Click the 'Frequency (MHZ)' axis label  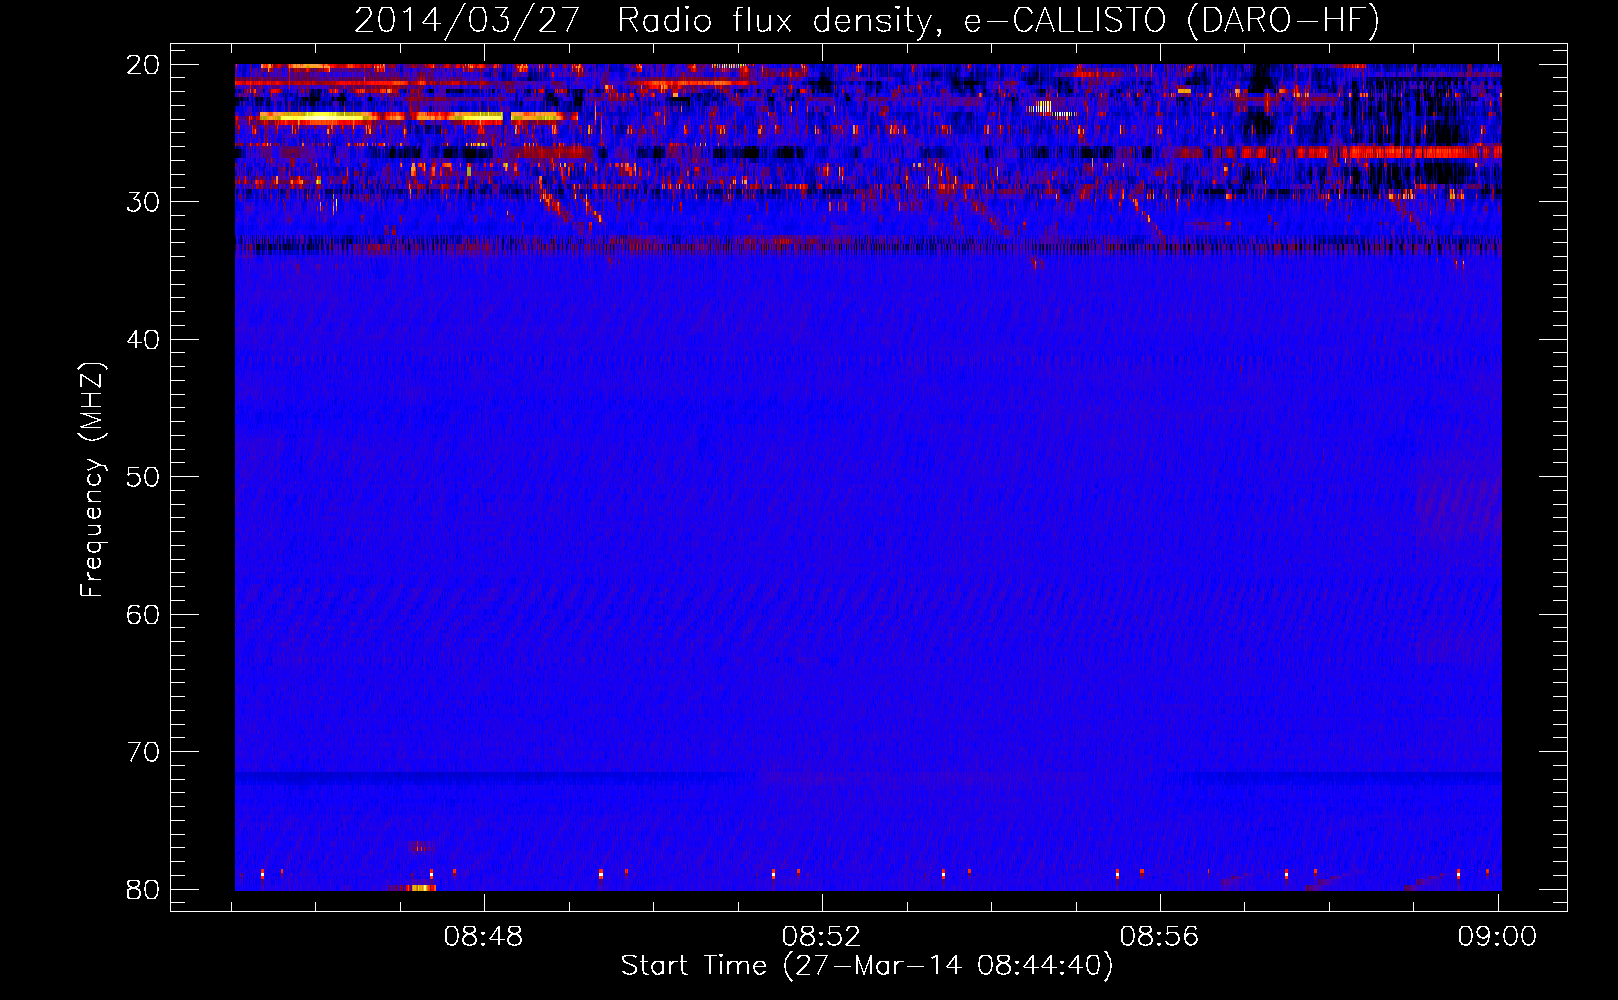[x=92, y=480]
